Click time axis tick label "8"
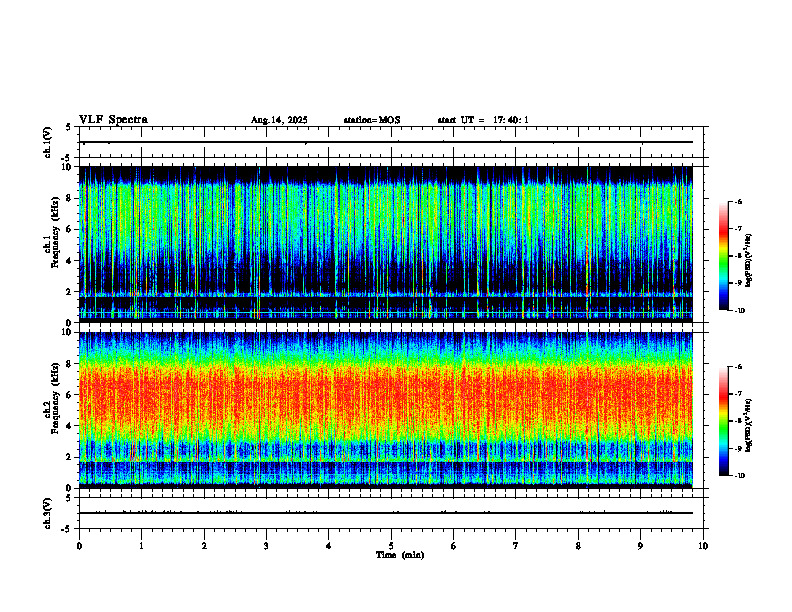This screenshot has width=792, height=612. [x=578, y=546]
